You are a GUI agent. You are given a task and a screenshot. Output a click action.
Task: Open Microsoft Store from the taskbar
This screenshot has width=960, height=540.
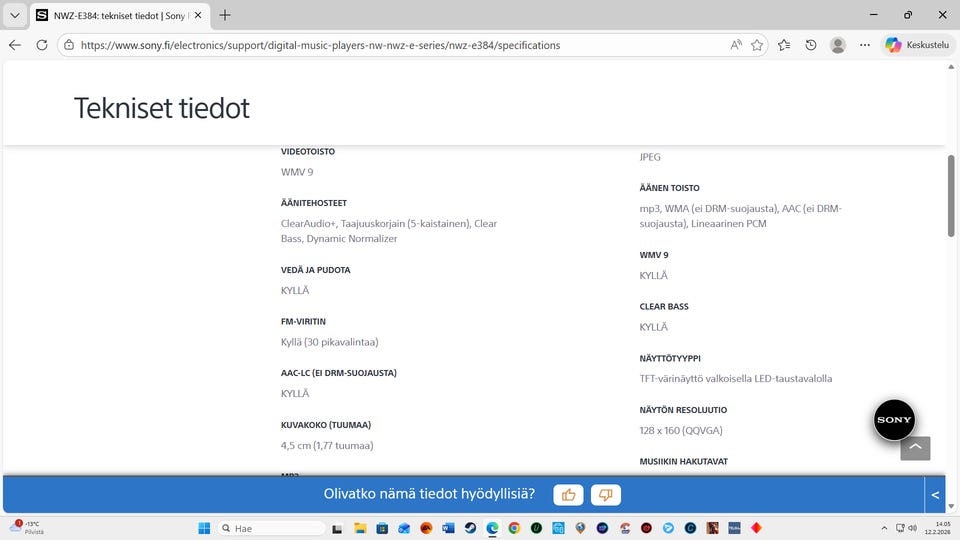(382, 528)
